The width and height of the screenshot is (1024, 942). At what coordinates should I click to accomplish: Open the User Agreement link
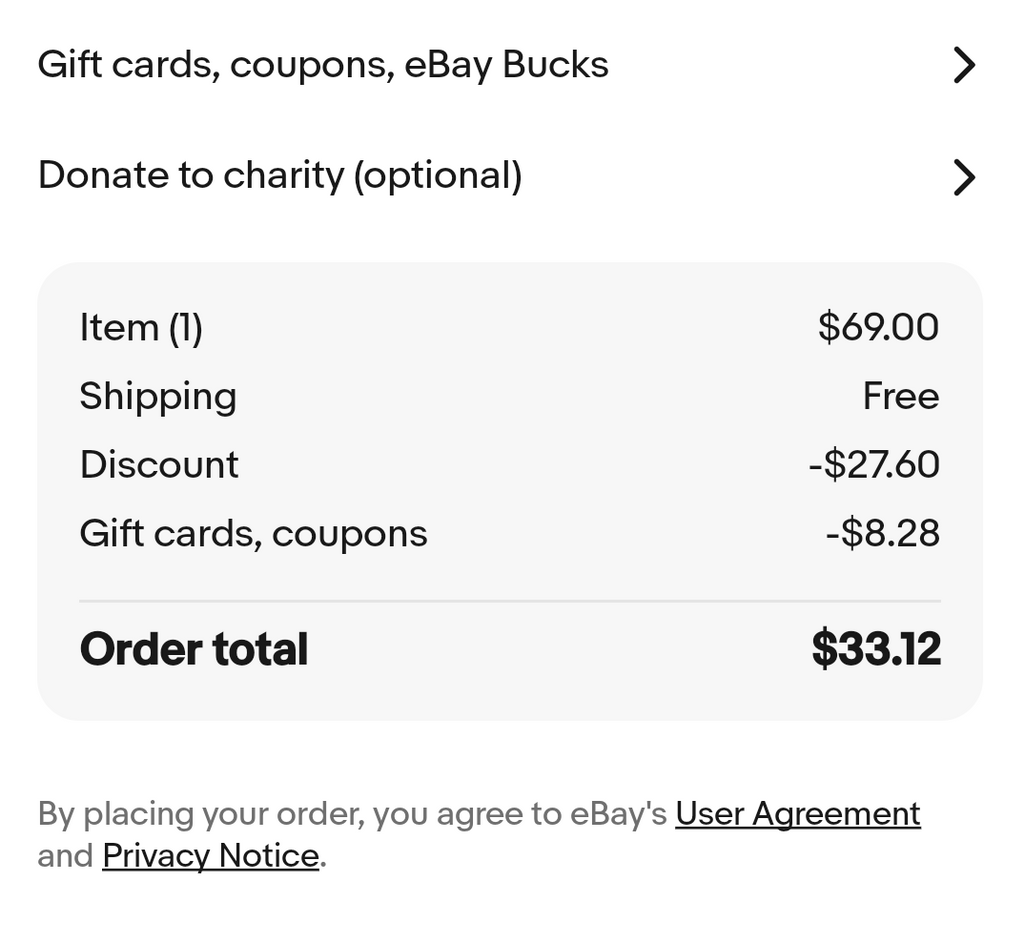[797, 814]
